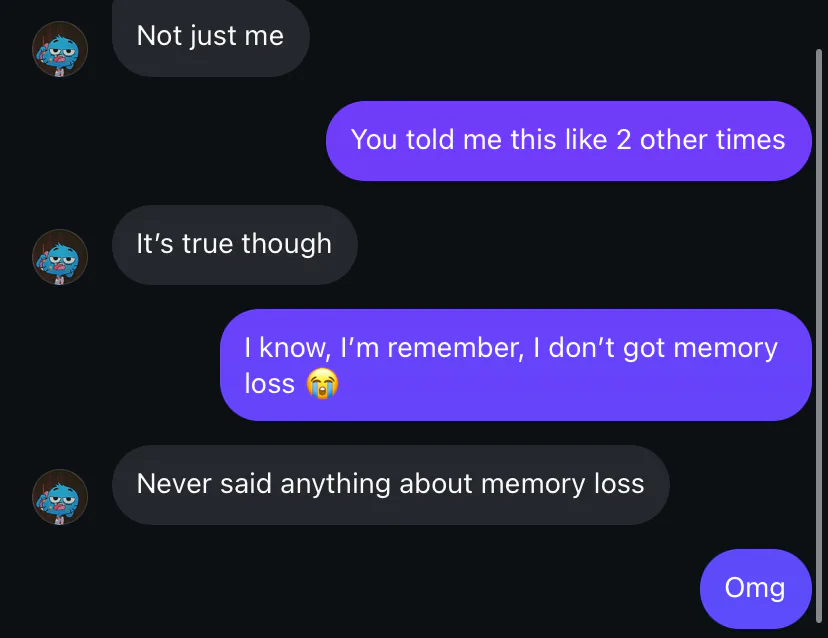Select the "Never said anything about memory loss" bubble

coord(391,485)
